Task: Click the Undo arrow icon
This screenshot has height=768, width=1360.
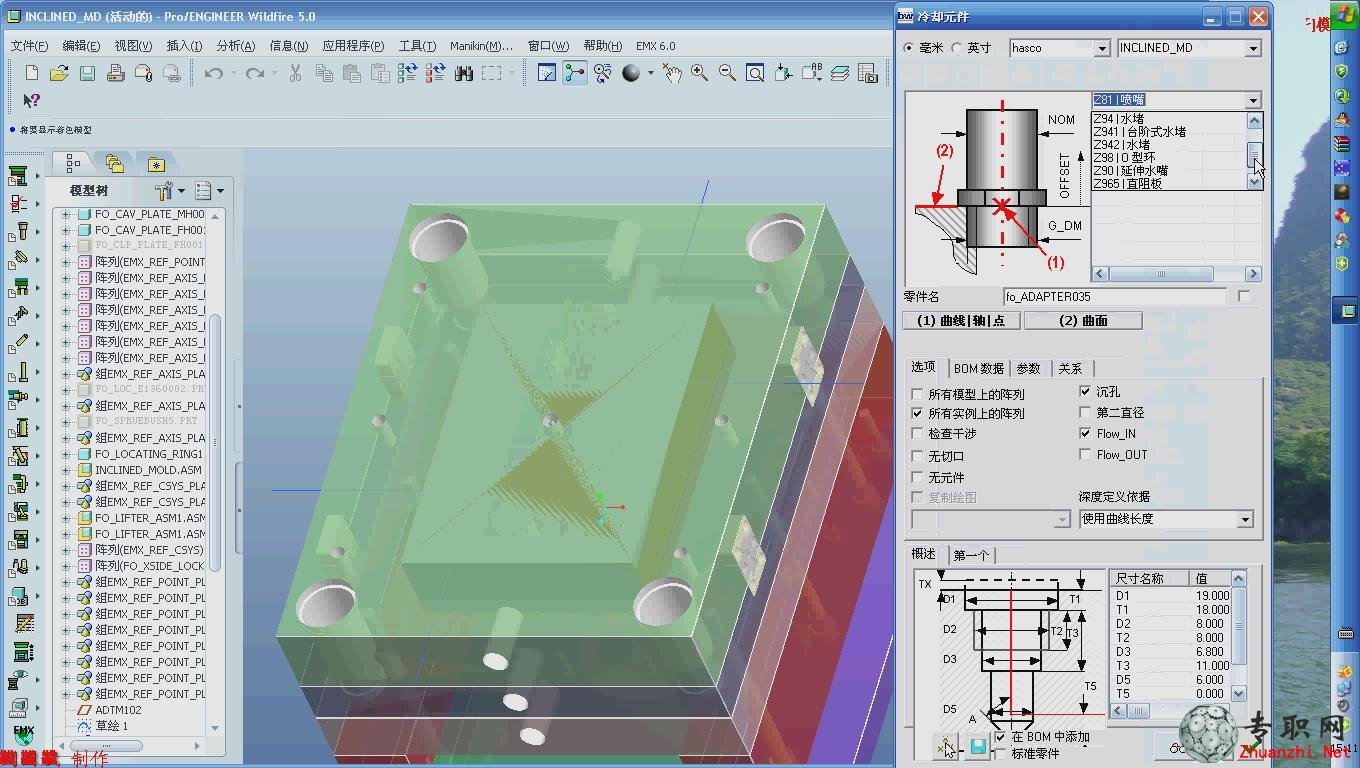Action: [x=213, y=73]
